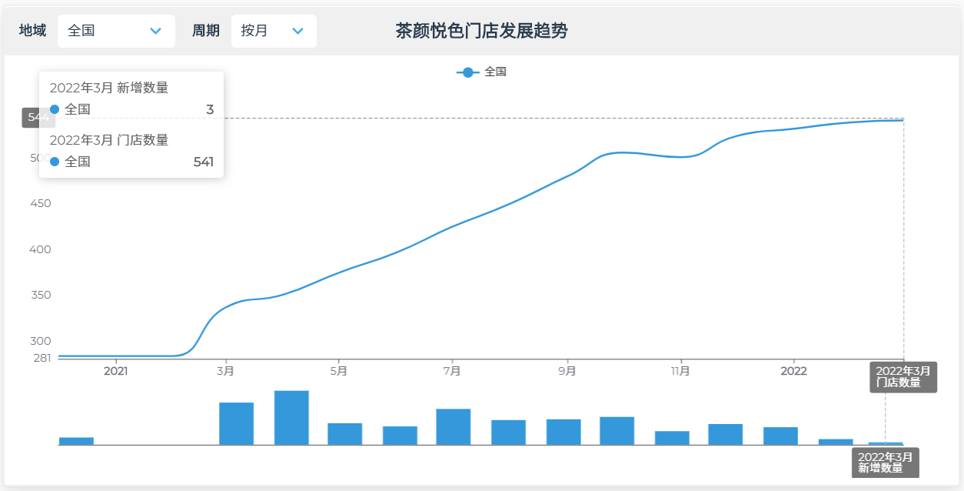Click the September 2021 new-store bar
The width and height of the screenshot is (964, 491).
(563, 431)
